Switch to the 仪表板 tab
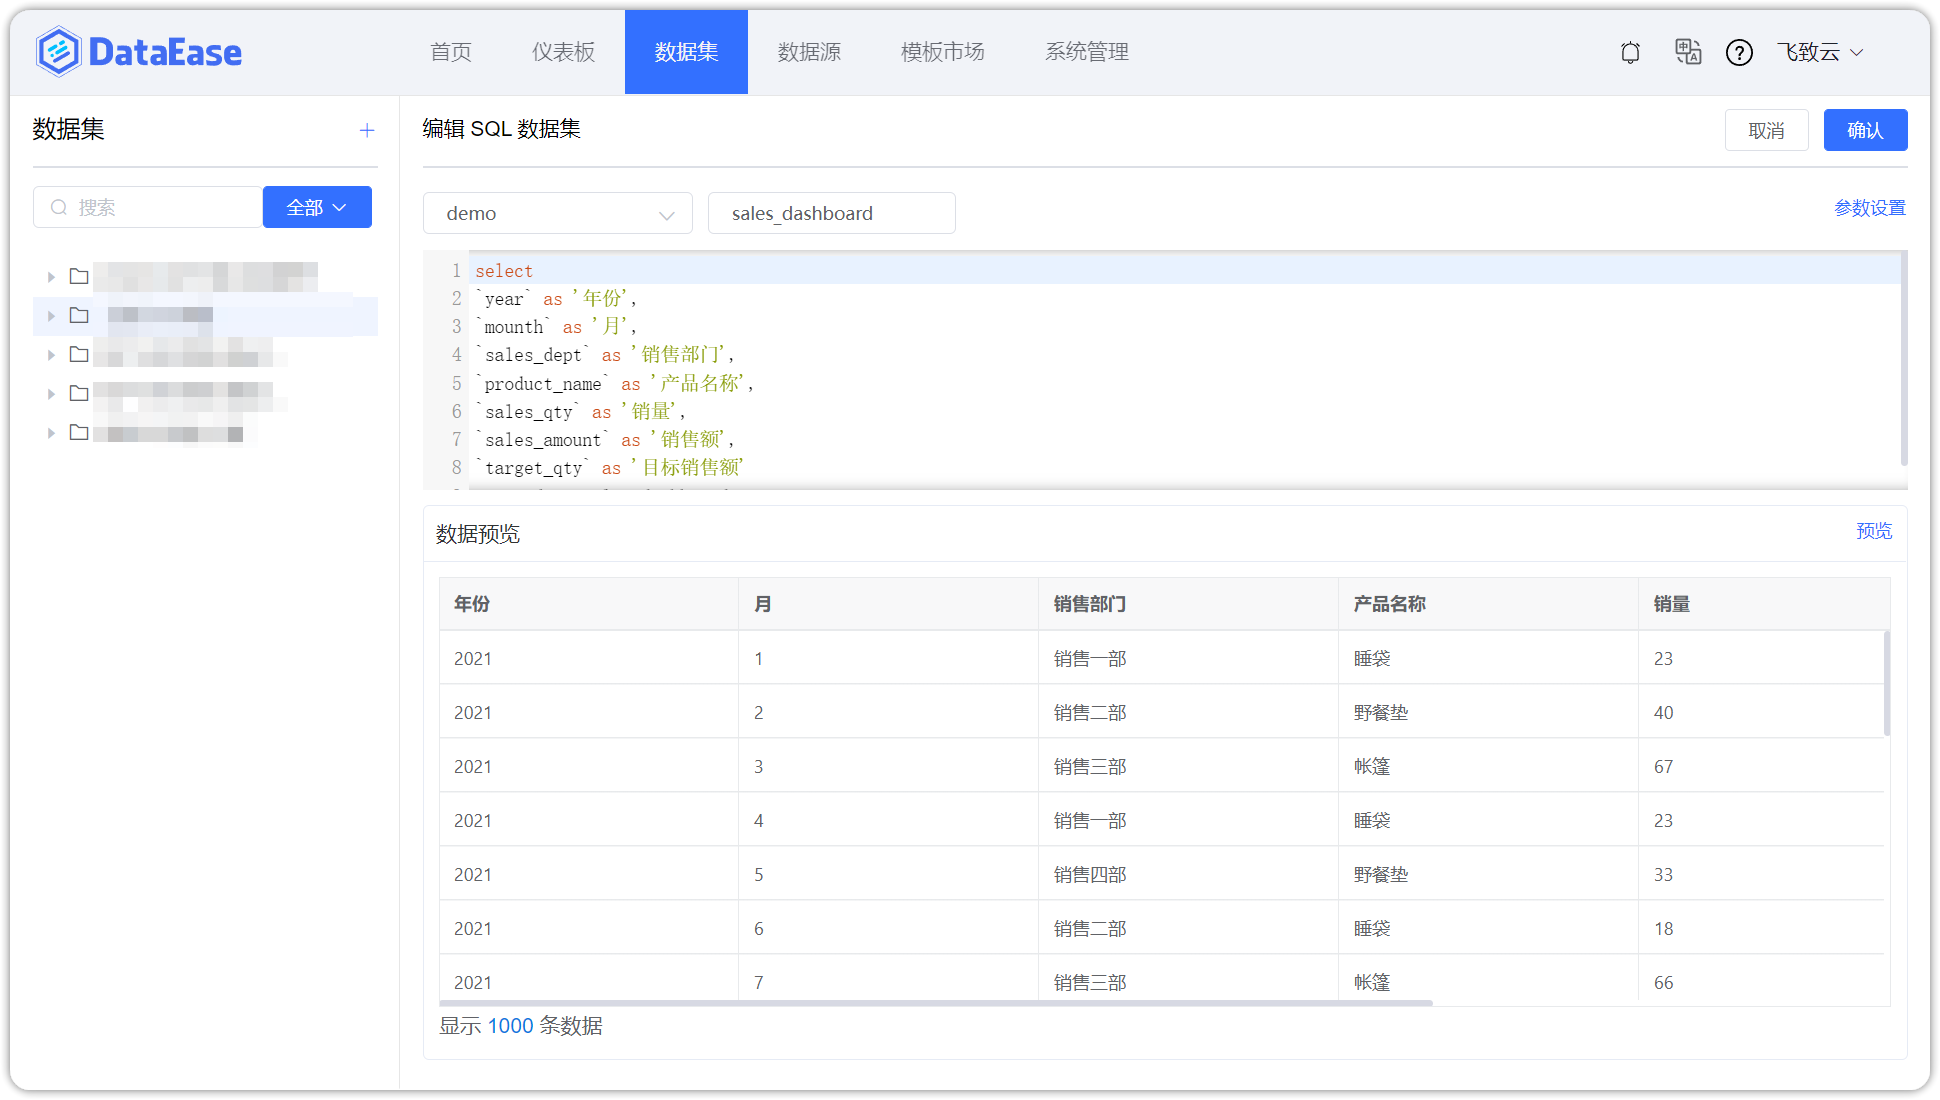Image resolution: width=1940 pixels, height=1100 pixels. coord(562,52)
